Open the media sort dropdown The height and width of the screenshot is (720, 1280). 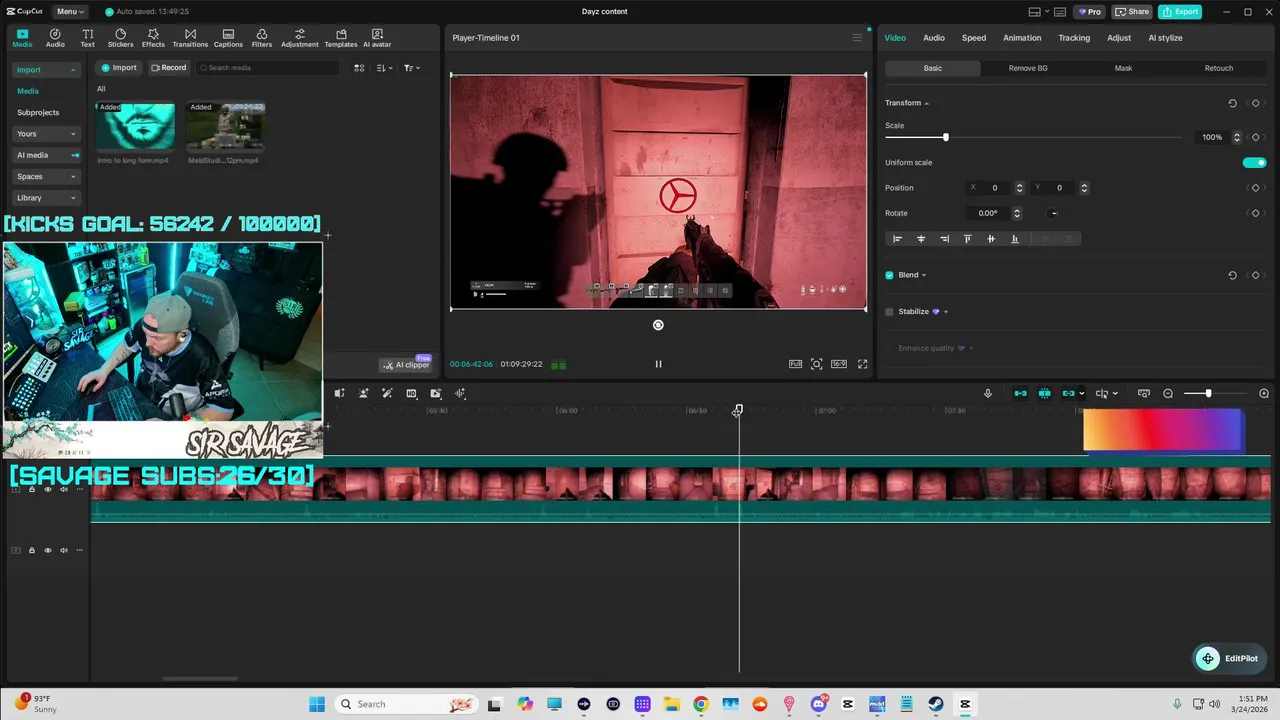[385, 68]
